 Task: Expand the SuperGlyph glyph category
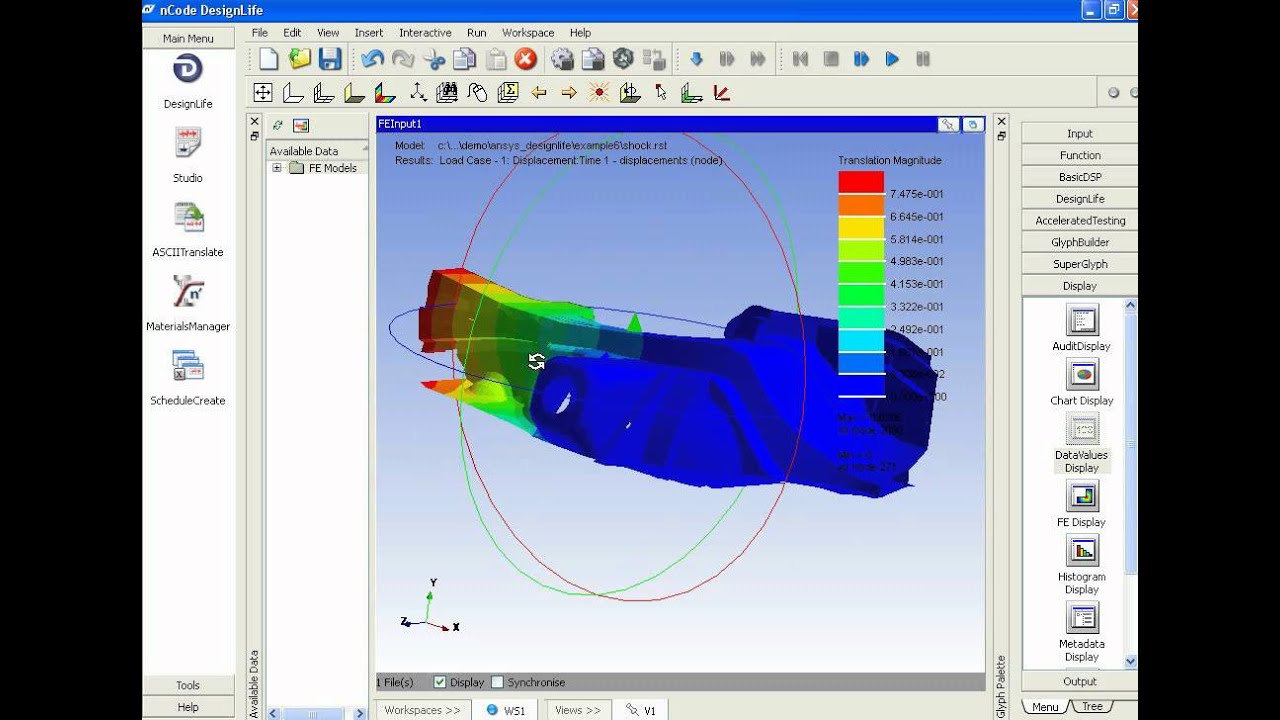1079,264
